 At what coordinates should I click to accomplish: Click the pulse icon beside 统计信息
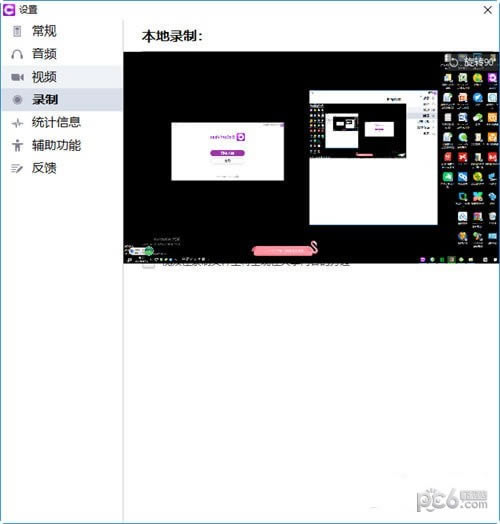tap(17, 123)
